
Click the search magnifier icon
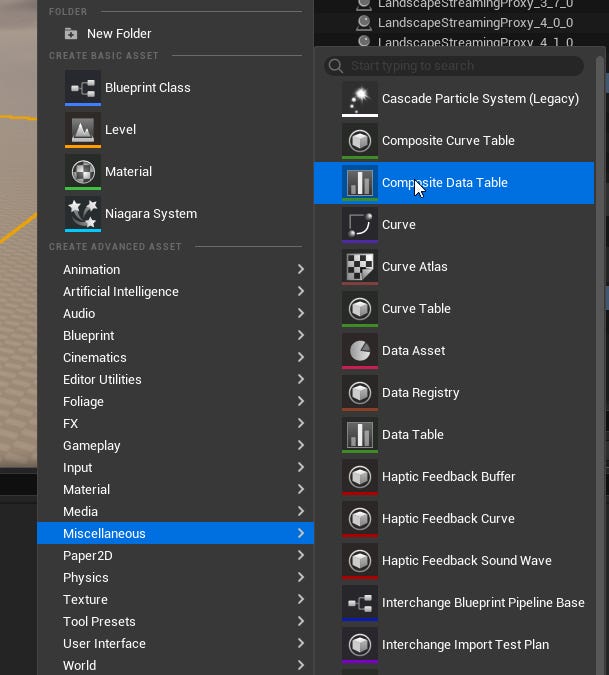[x=336, y=66]
